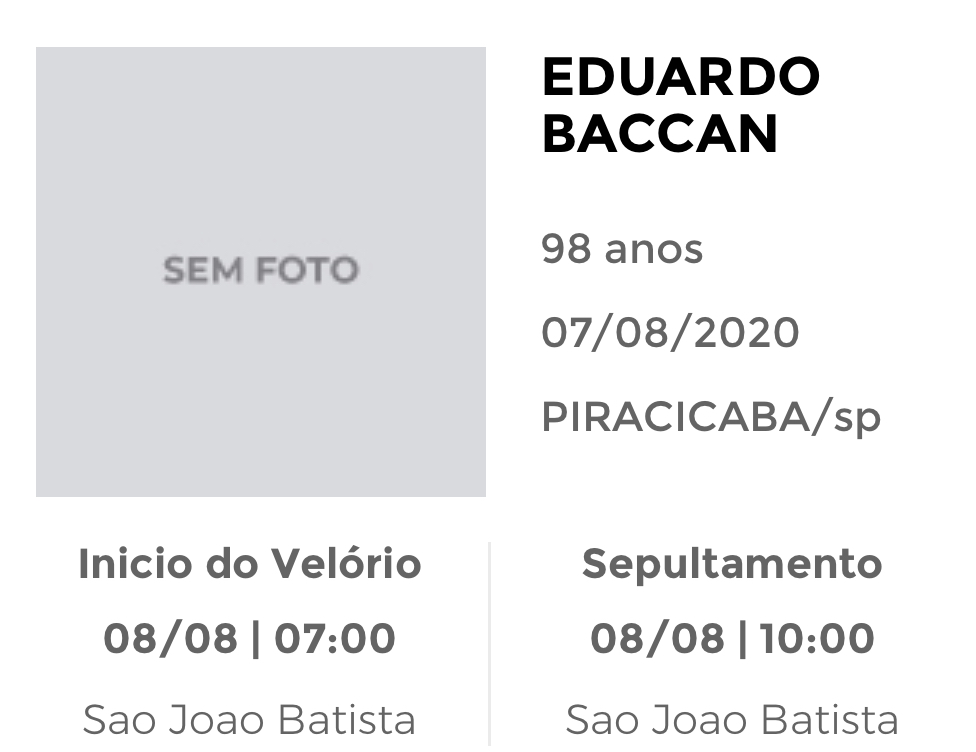The width and height of the screenshot is (976, 752).
Task: Select the PIRACICABA/sp location text
Action: (711, 417)
